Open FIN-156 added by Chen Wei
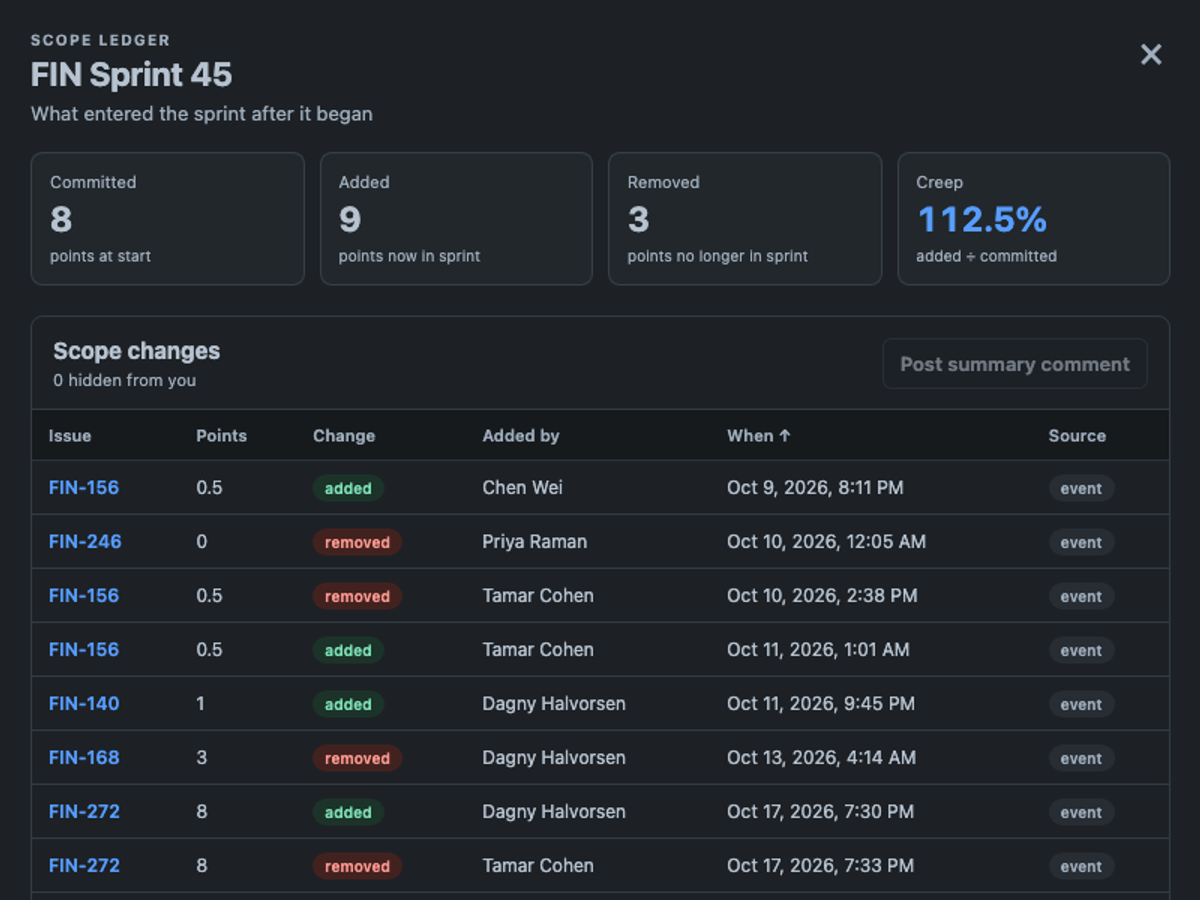Viewport: 1200px width, 900px height. pyautogui.click(x=84, y=488)
